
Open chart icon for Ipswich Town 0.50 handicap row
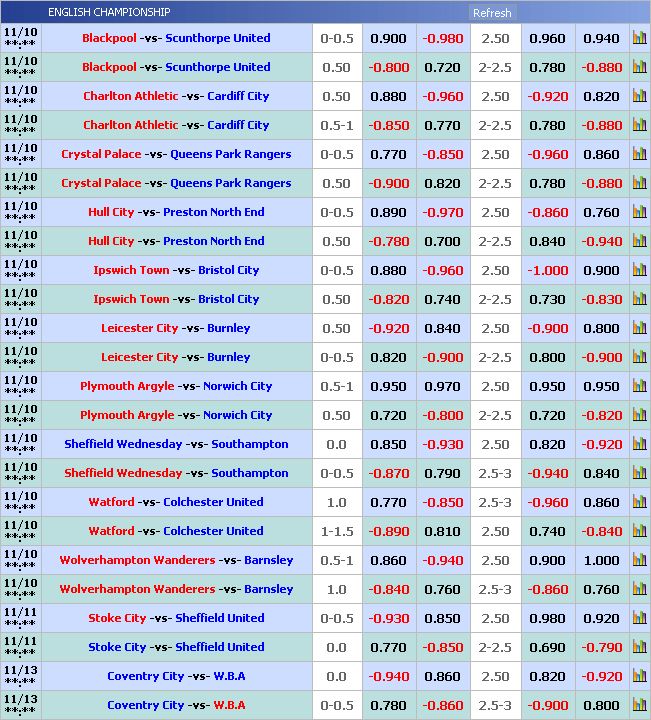pyautogui.click(x=639, y=299)
